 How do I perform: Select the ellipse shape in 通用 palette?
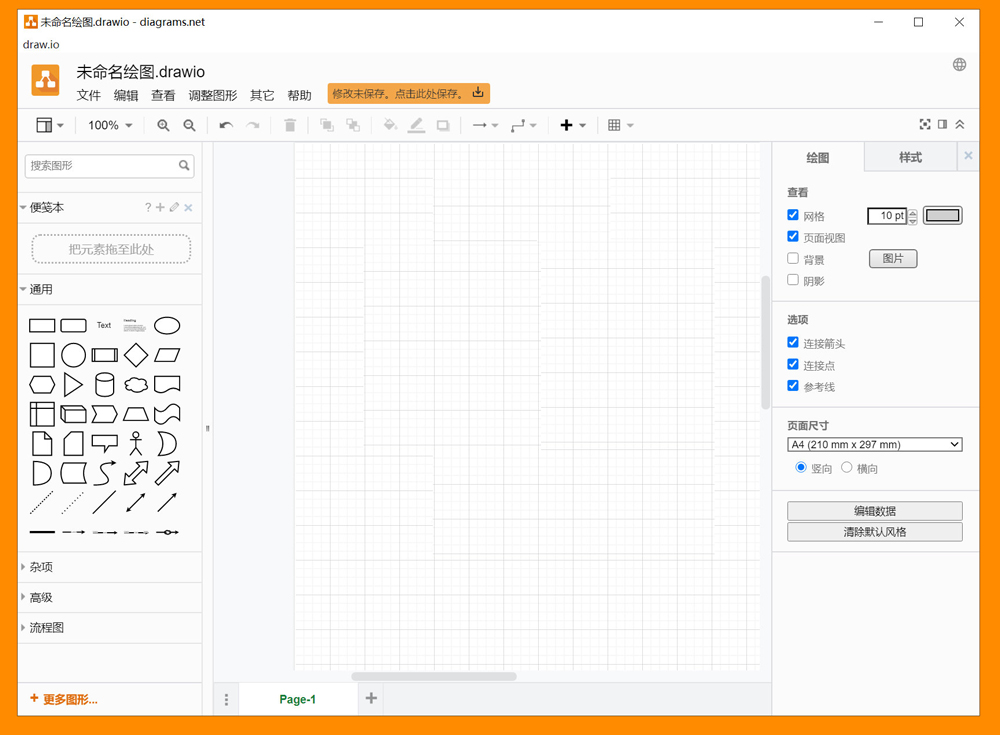point(167,325)
